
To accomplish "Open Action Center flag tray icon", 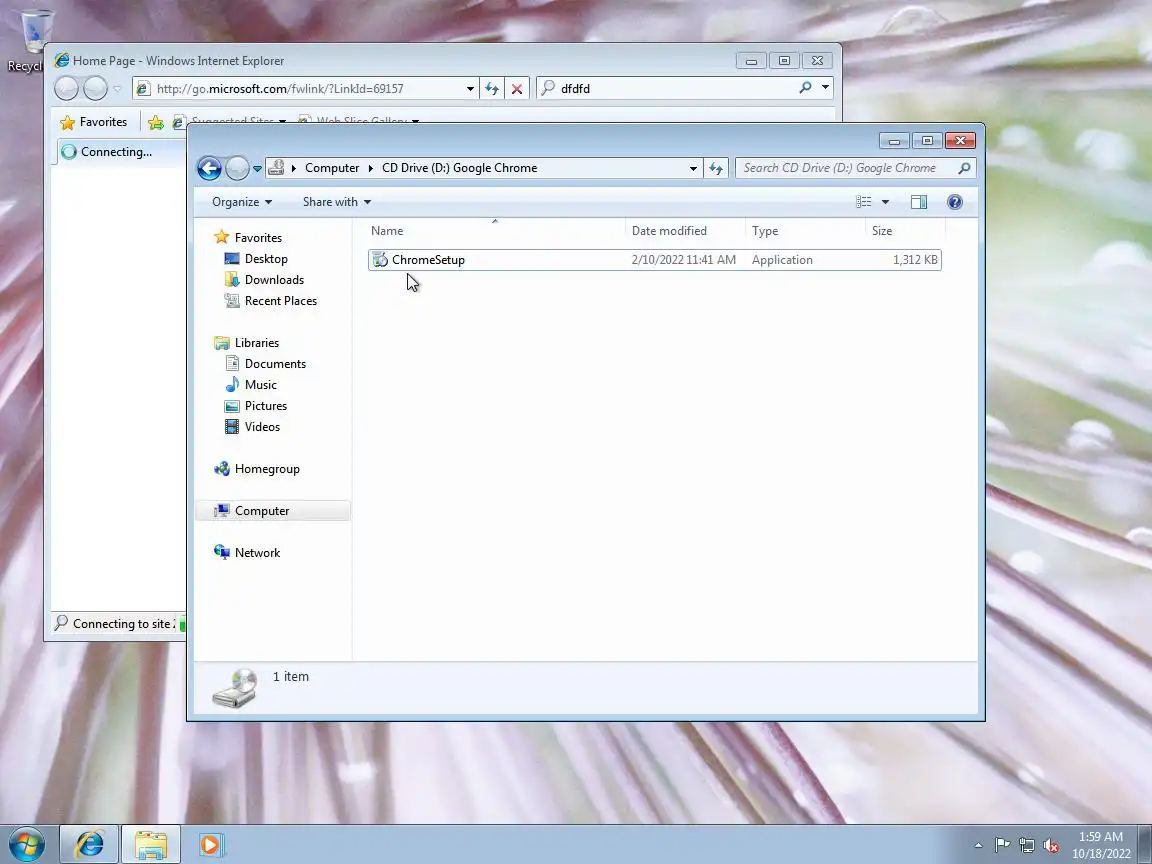I will 1002,846.
